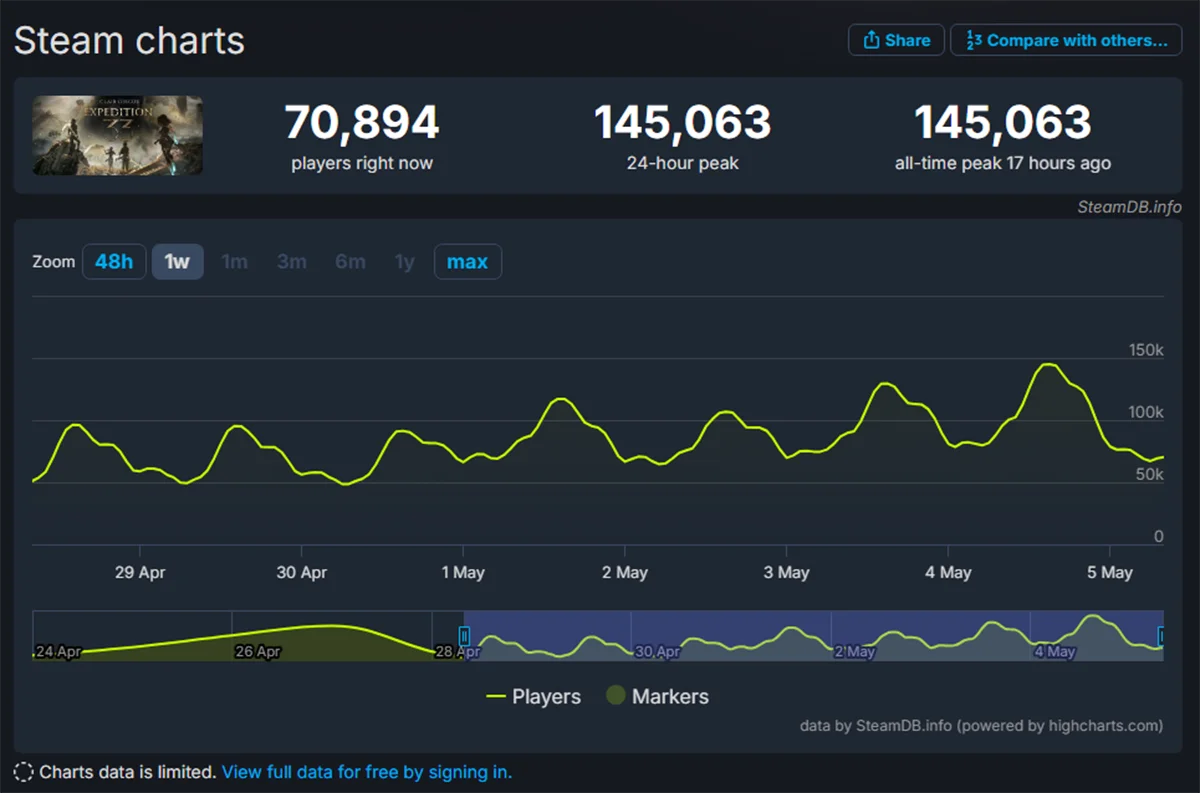The image size is (1200, 793).
Task: Click the all-time peak 17 hours ago text
Action: click(1003, 163)
